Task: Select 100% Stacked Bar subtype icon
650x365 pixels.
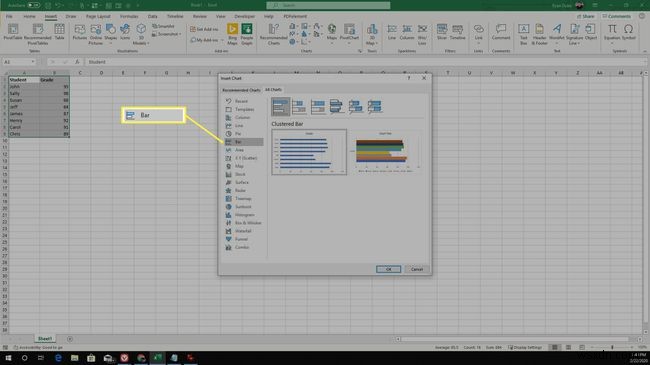Action: tap(318, 106)
